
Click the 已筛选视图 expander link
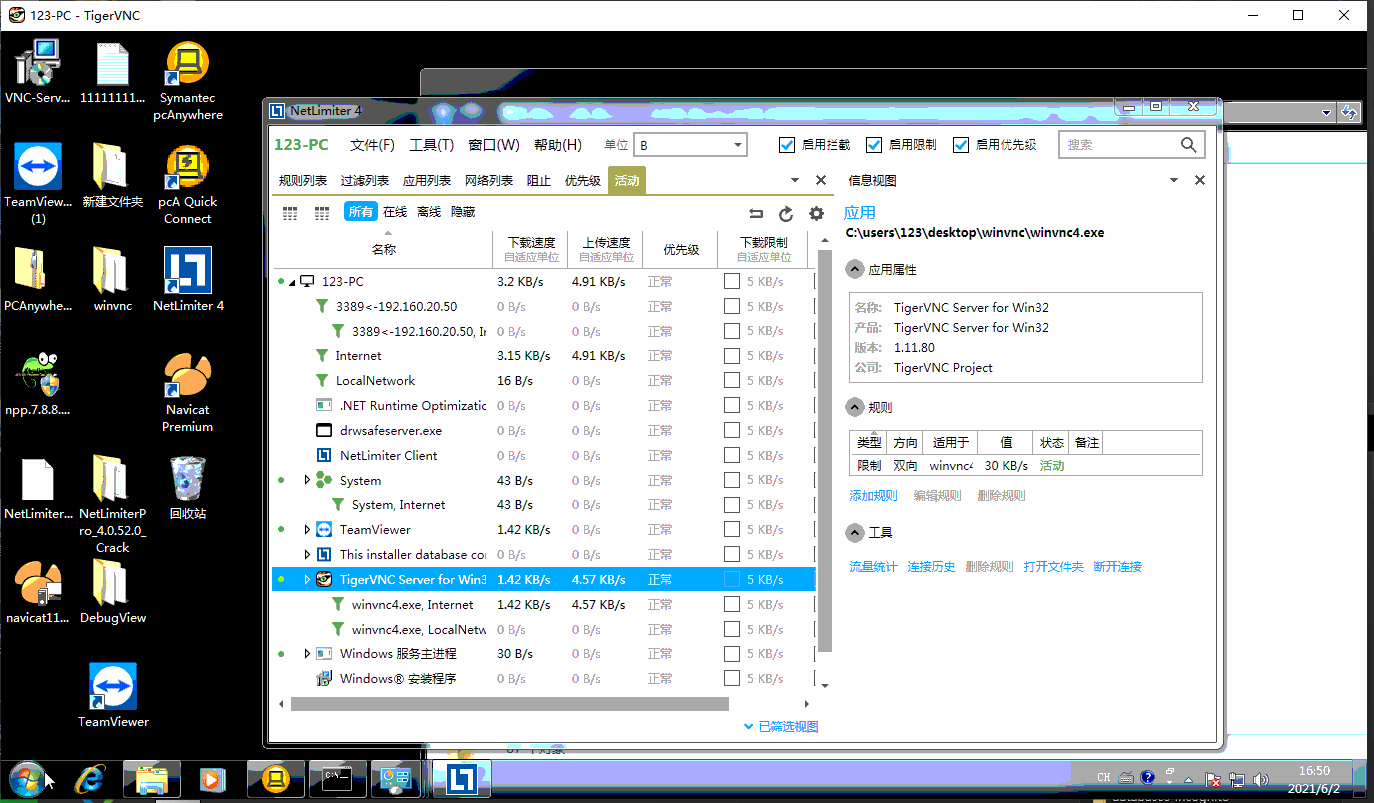tap(781, 727)
